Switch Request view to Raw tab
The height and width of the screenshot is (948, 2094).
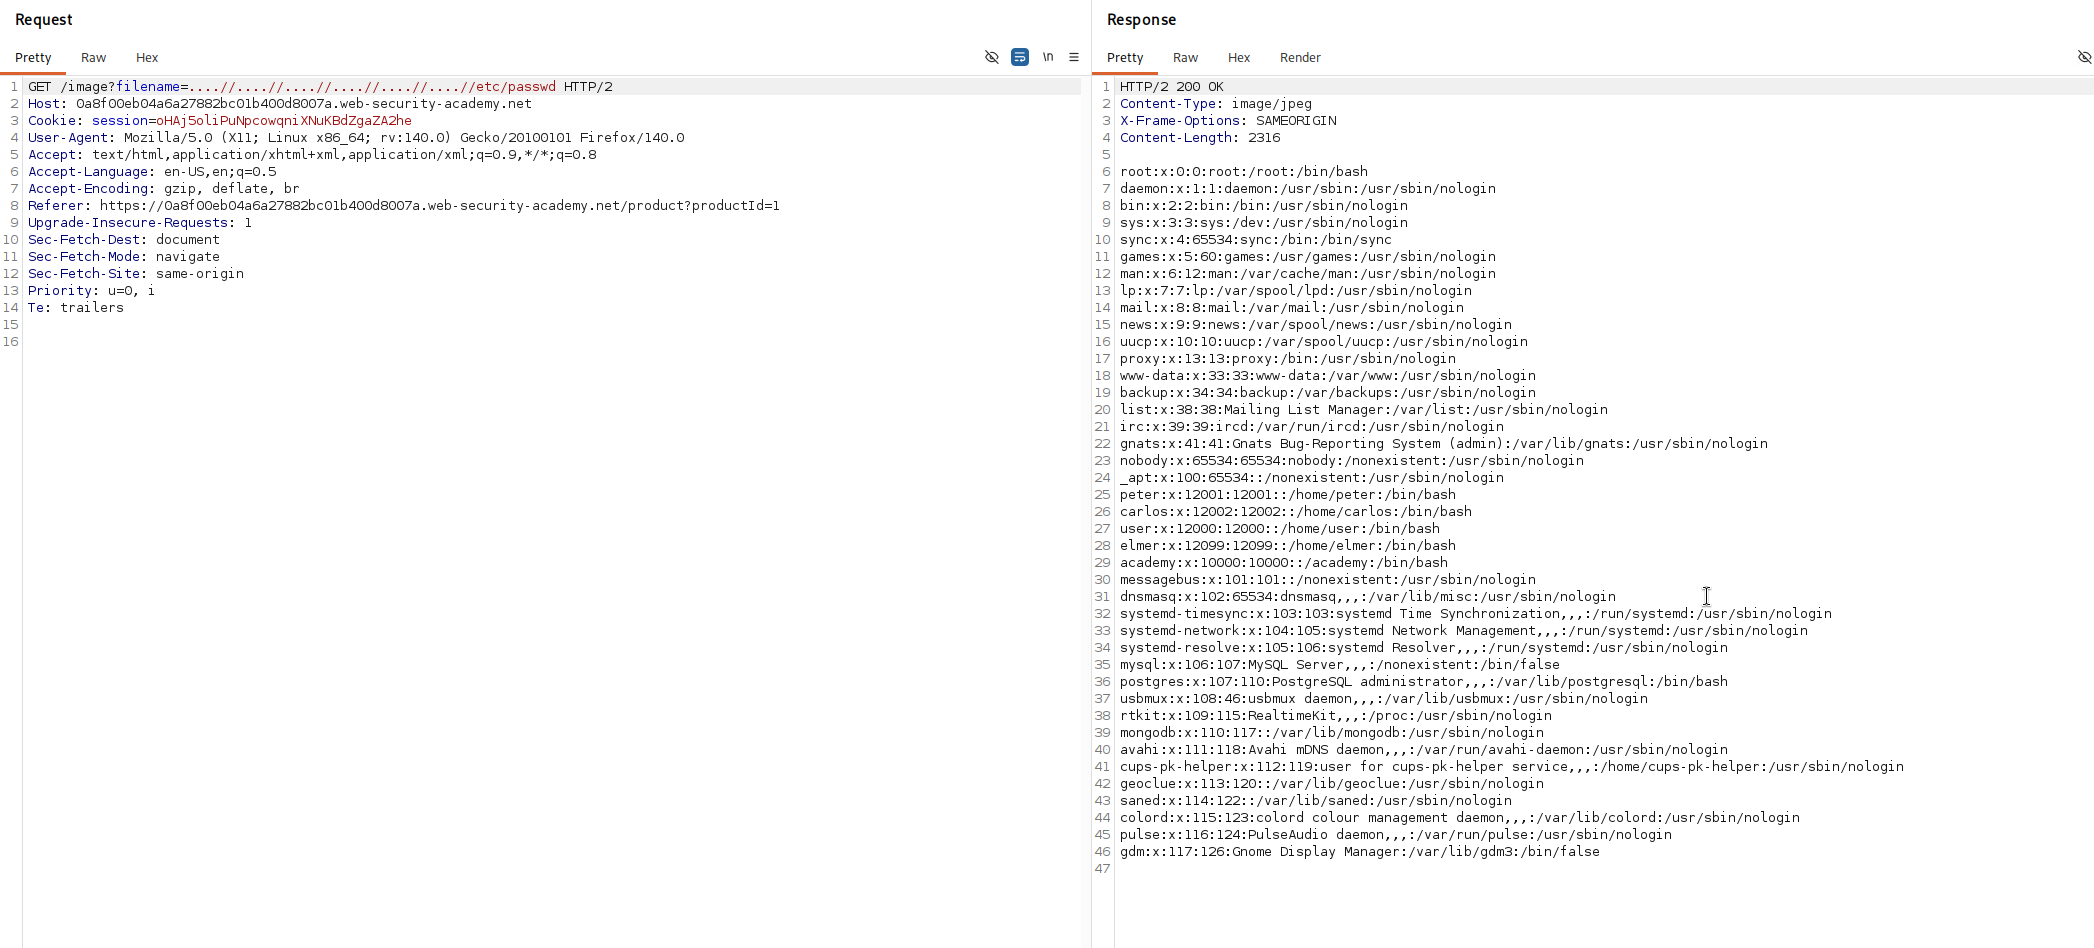coord(93,58)
